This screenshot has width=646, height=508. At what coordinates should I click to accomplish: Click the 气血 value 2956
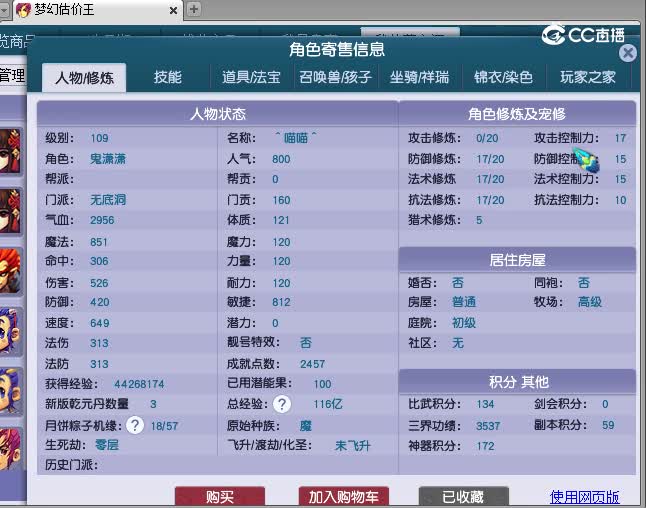102,220
